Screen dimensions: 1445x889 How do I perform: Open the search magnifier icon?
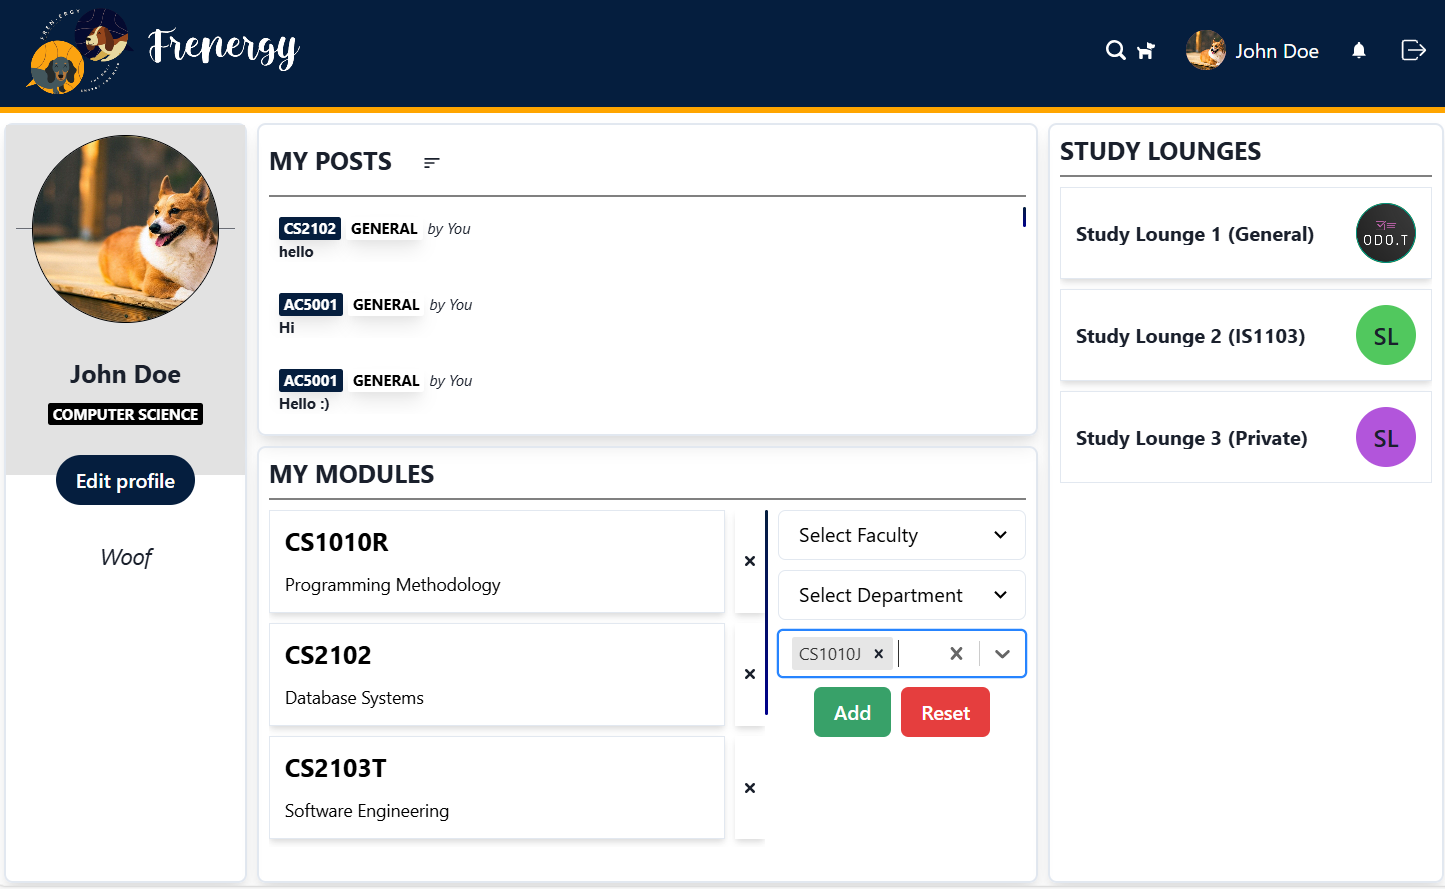point(1115,50)
